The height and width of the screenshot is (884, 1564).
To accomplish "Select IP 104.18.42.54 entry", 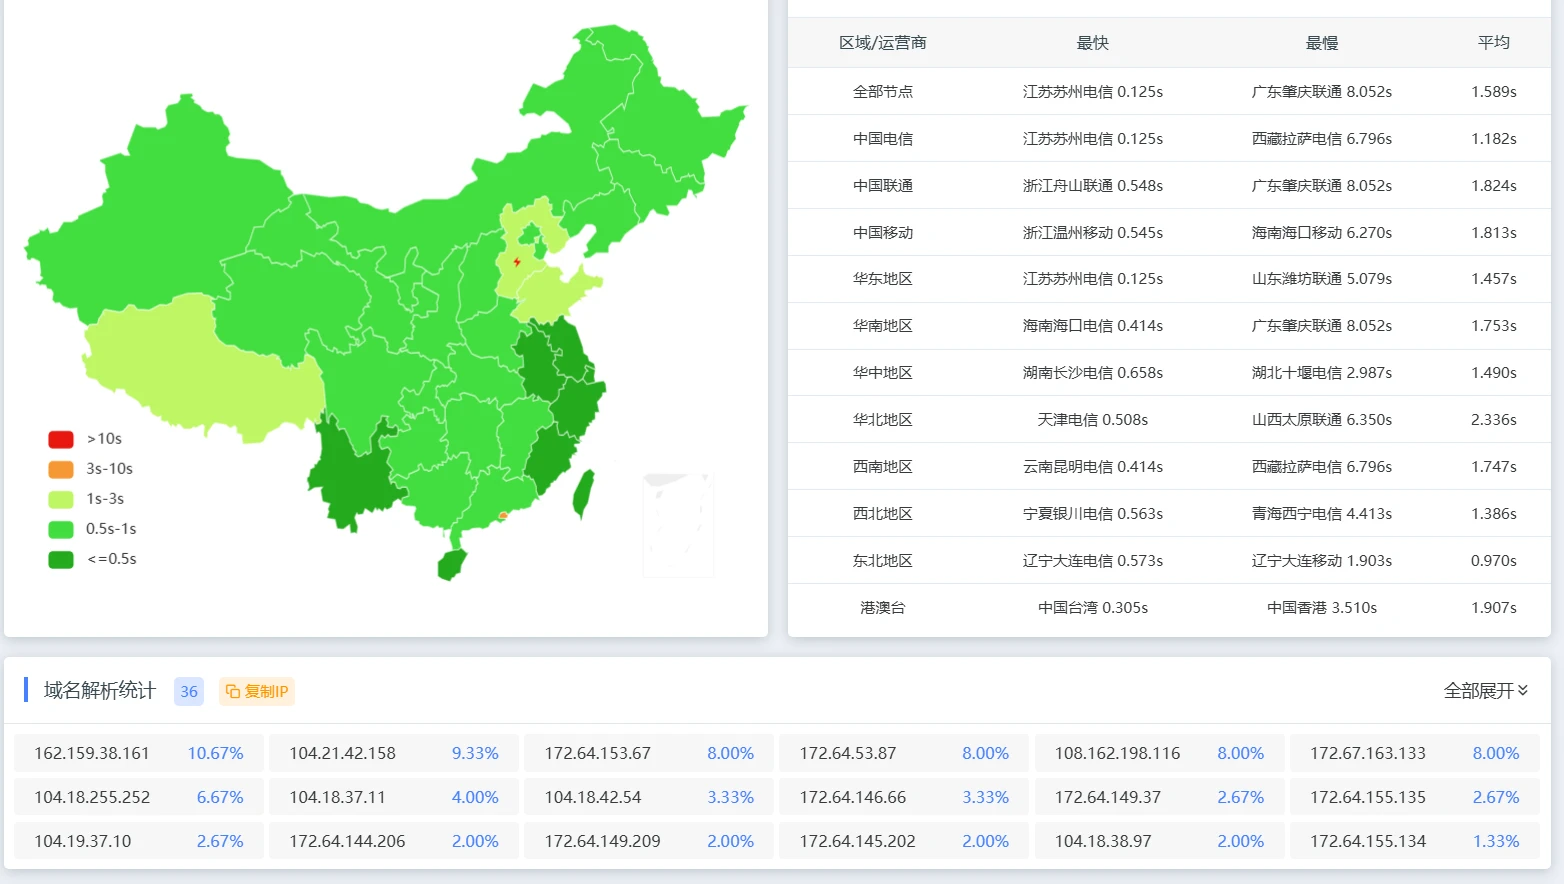I will pyautogui.click(x=649, y=797).
